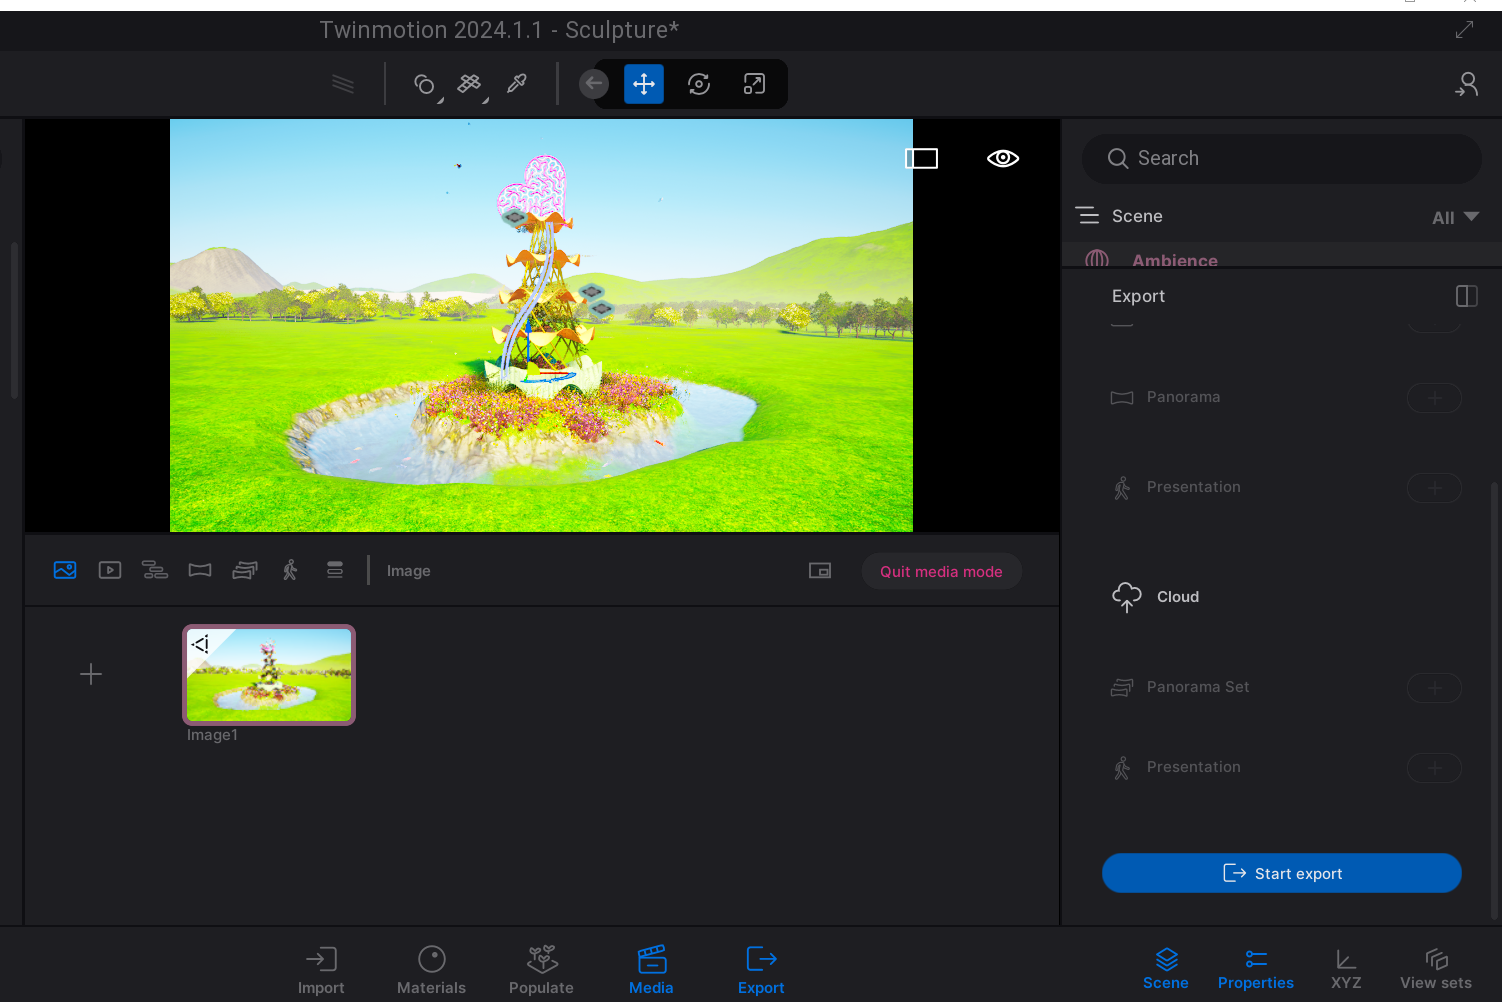Switch to Panorama Set media type
Screen dimensions: 1502x1002
tap(245, 570)
